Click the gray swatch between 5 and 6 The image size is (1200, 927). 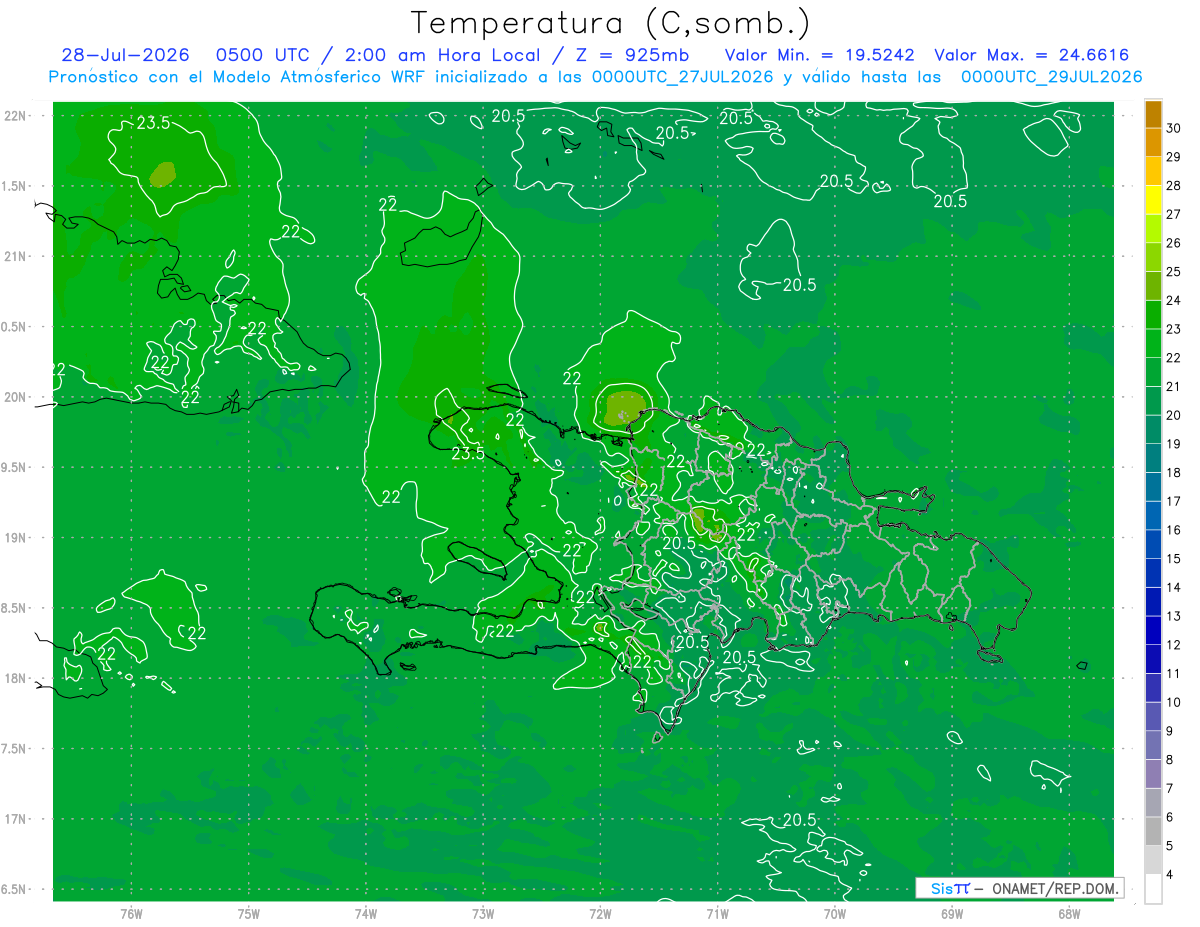(1153, 832)
